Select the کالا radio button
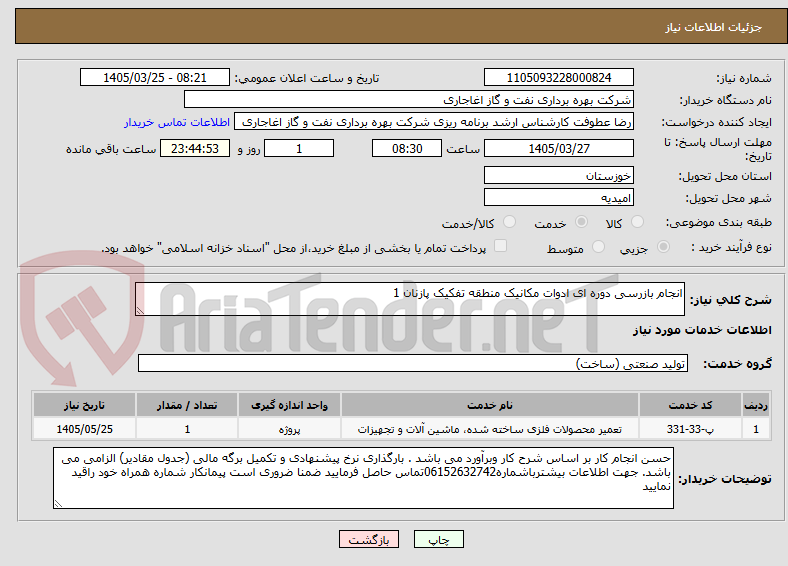This screenshot has height=566, width=788. tap(637, 222)
